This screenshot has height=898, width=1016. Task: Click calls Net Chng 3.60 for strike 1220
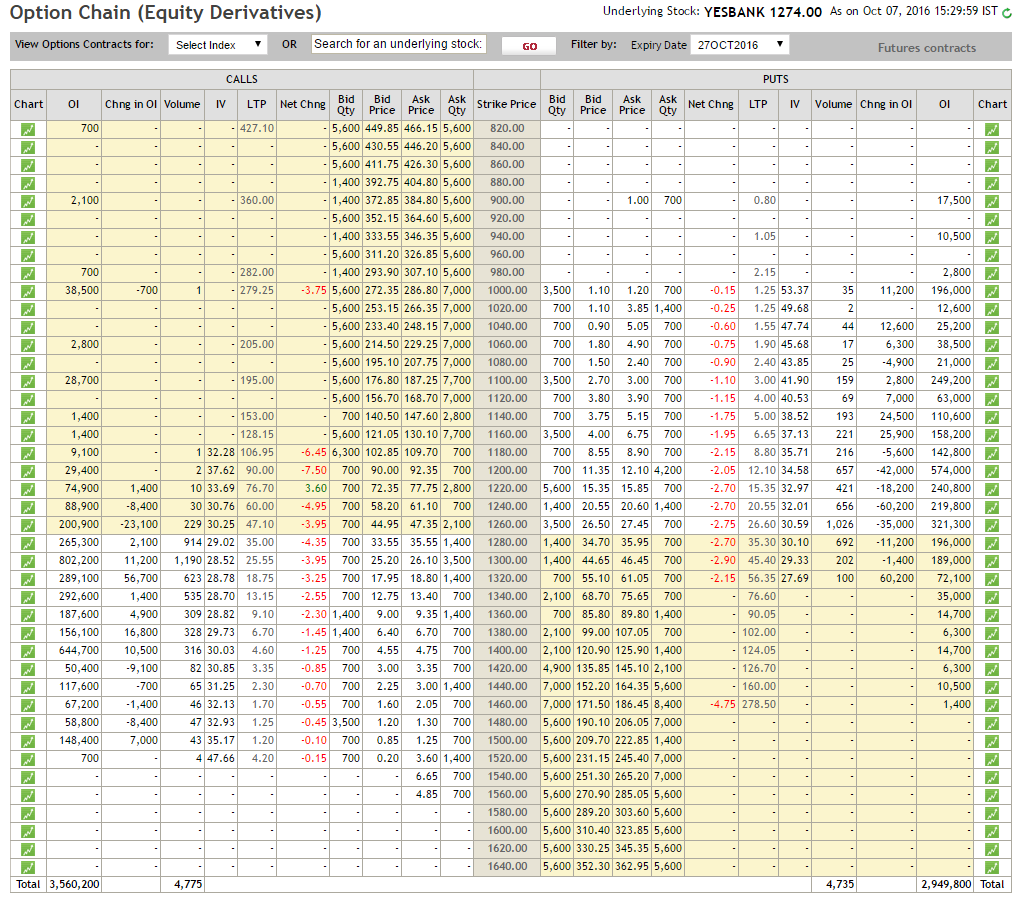click(316, 489)
